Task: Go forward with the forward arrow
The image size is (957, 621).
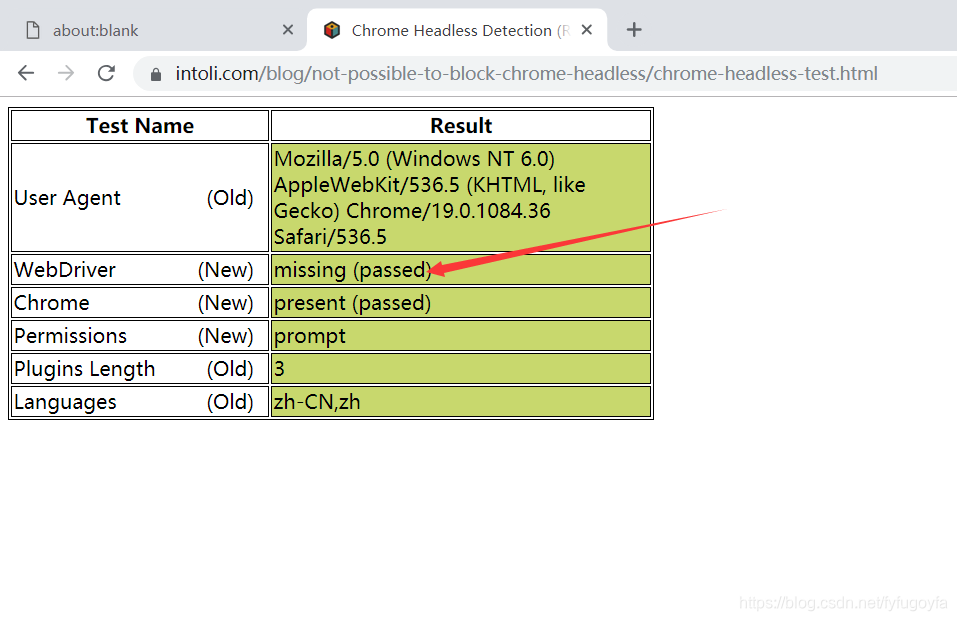Action: coord(66,73)
